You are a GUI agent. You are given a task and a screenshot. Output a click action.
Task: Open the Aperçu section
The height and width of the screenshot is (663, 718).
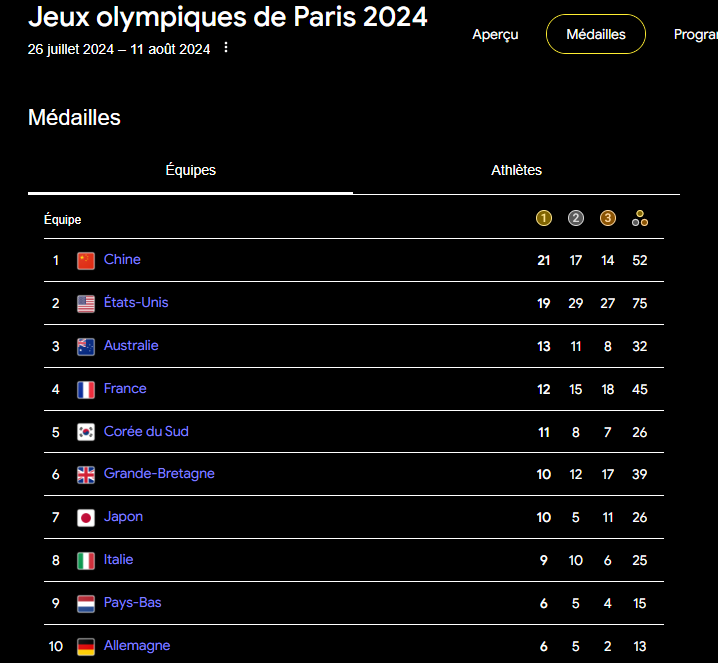coord(495,34)
